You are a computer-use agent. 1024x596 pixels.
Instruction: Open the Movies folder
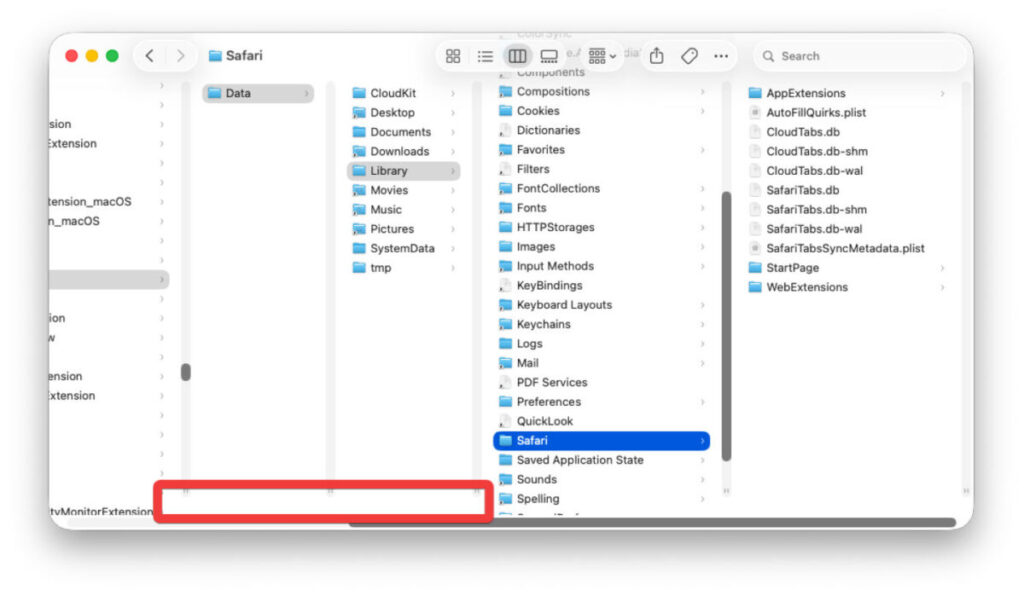tap(404, 191)
